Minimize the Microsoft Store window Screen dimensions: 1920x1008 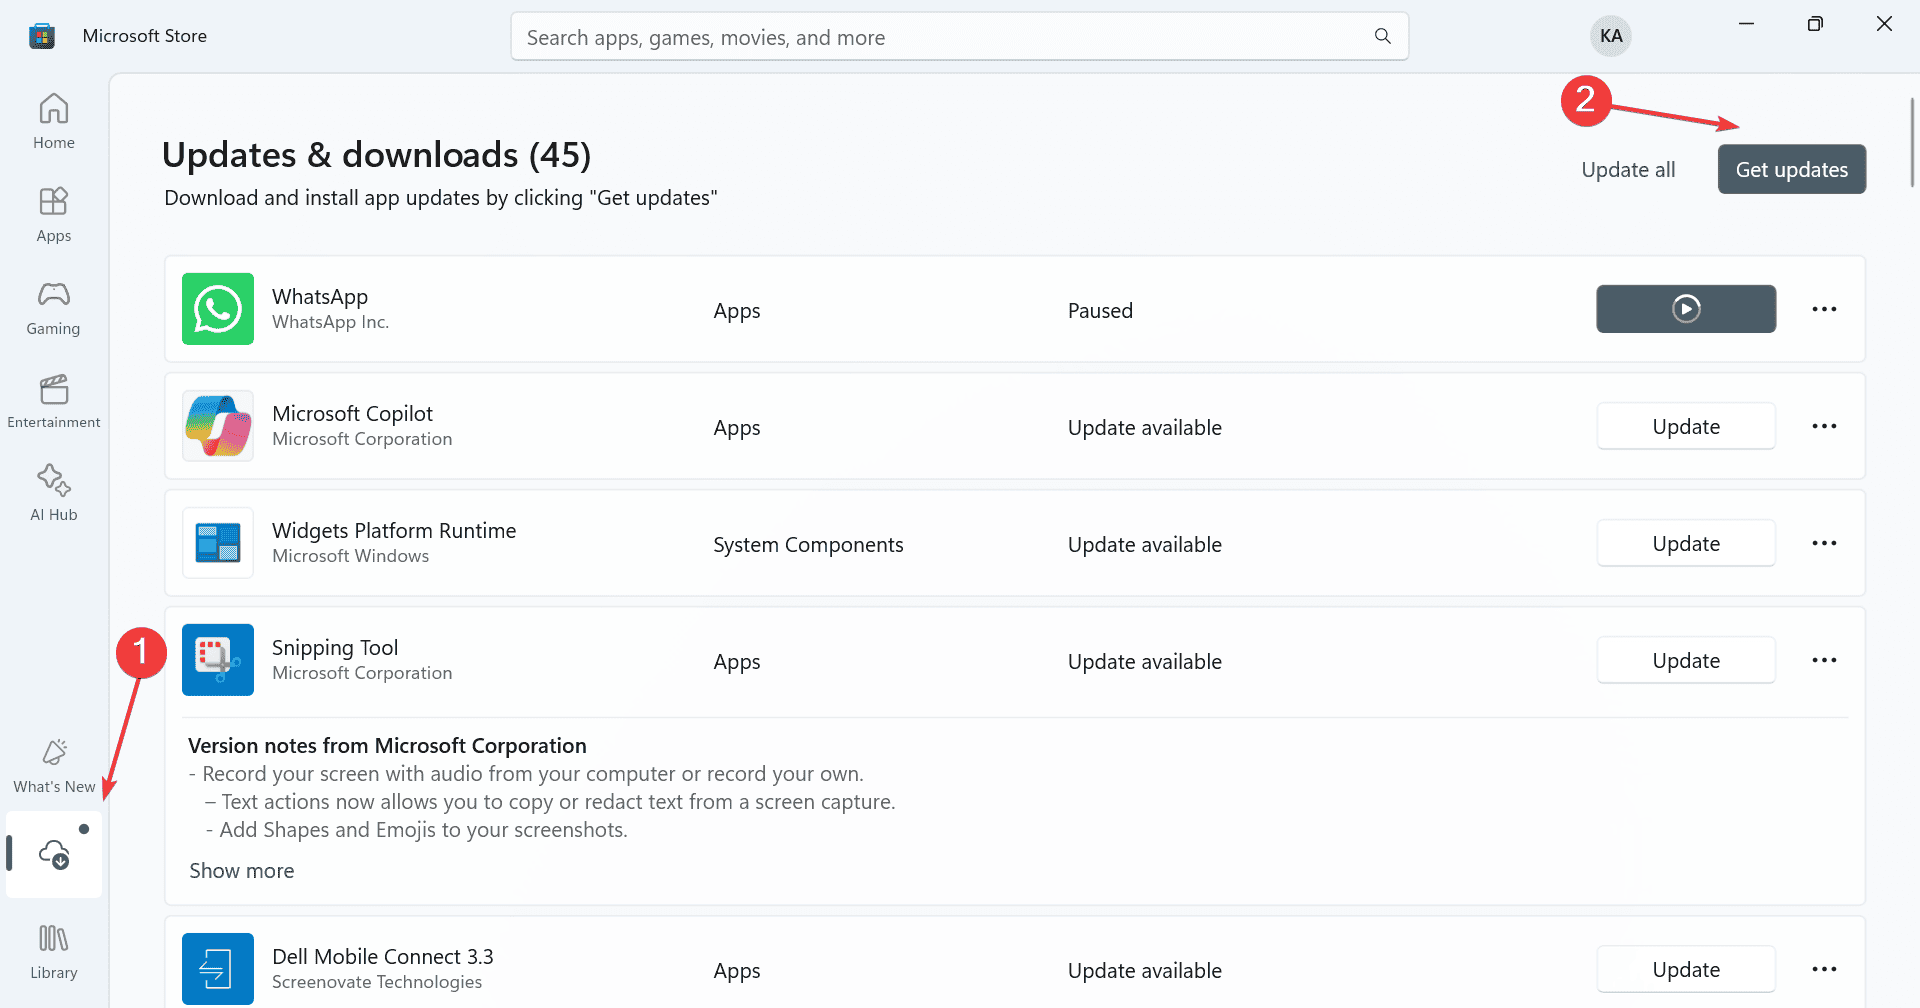coord(1746,24)
